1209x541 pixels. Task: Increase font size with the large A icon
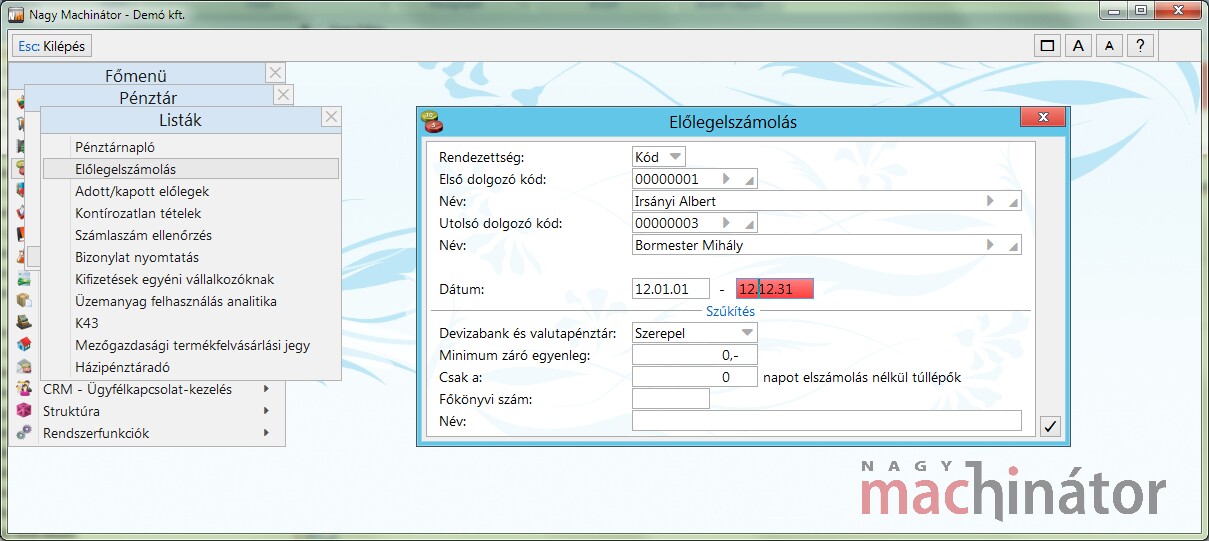click(x=1078, y=45)
